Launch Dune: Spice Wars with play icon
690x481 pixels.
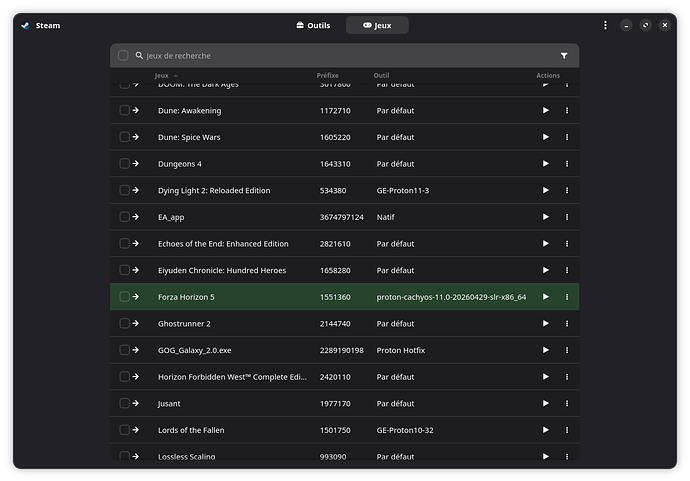(545, 137)
